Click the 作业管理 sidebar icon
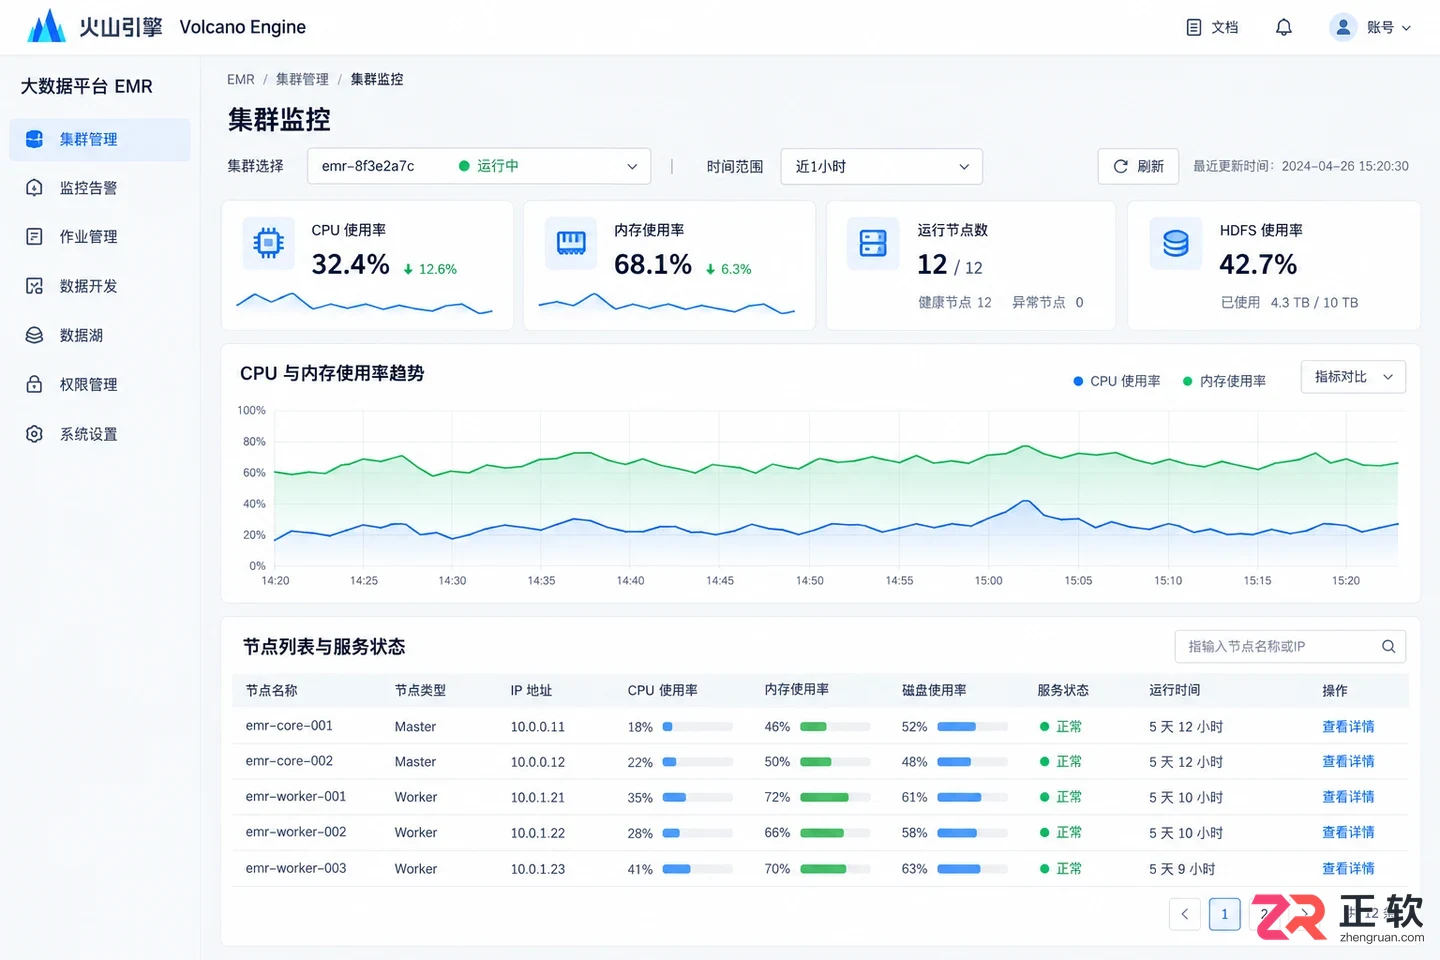 [34, 237]
